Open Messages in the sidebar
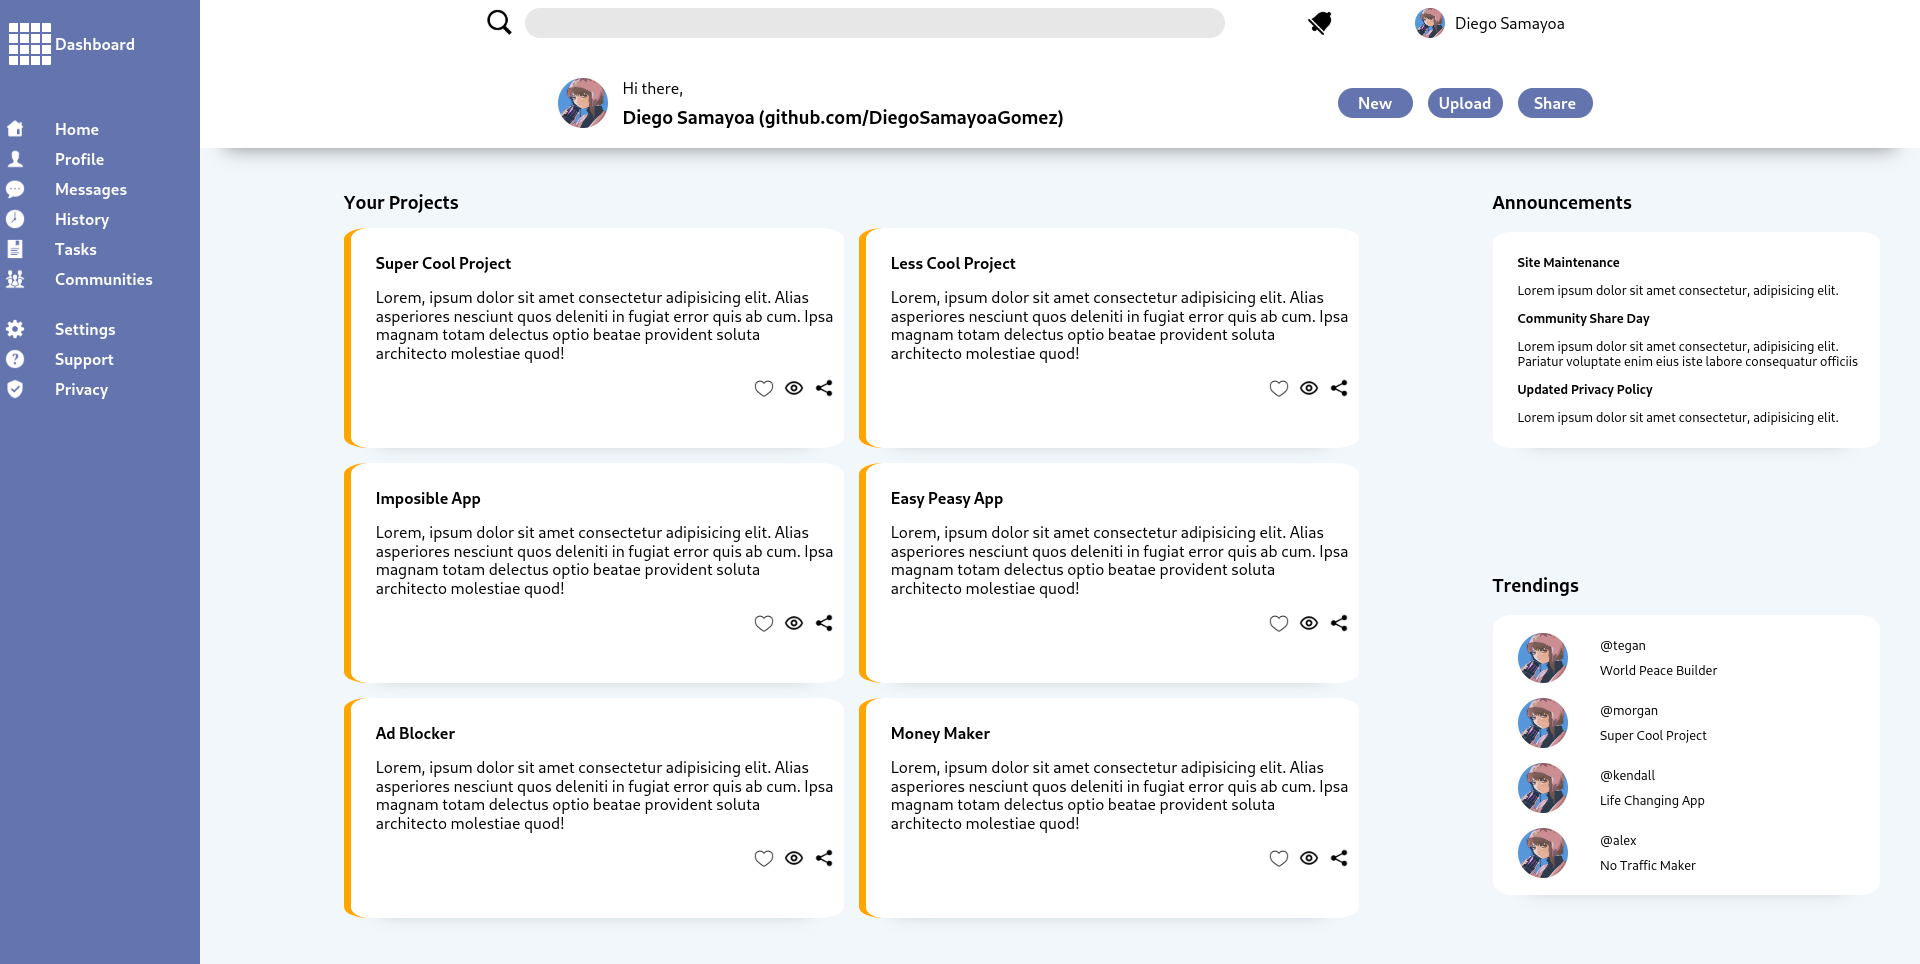Viewport: 1920px width, 964px height. pos(90,189)
